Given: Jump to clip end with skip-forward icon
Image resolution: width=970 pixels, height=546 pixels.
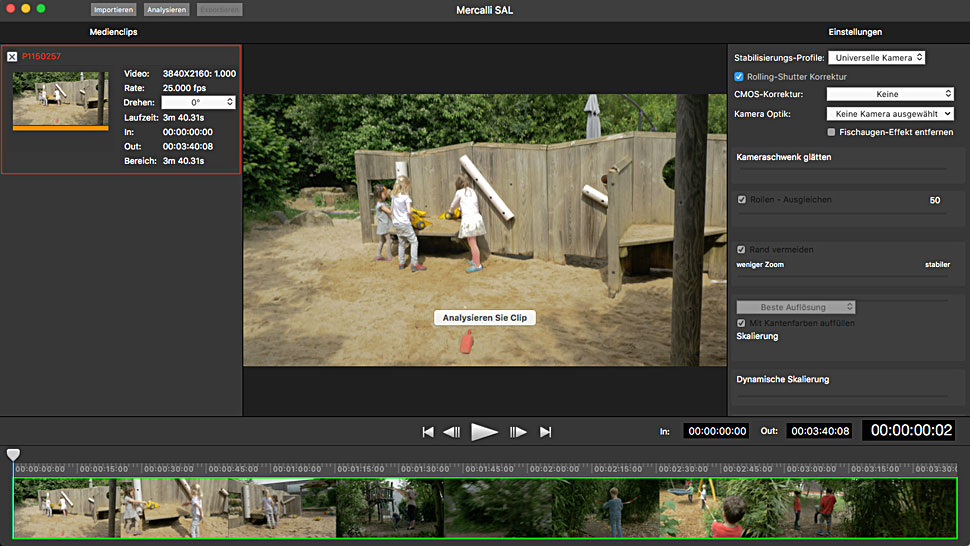Looking at the screenshot, I should pos(546,432).
